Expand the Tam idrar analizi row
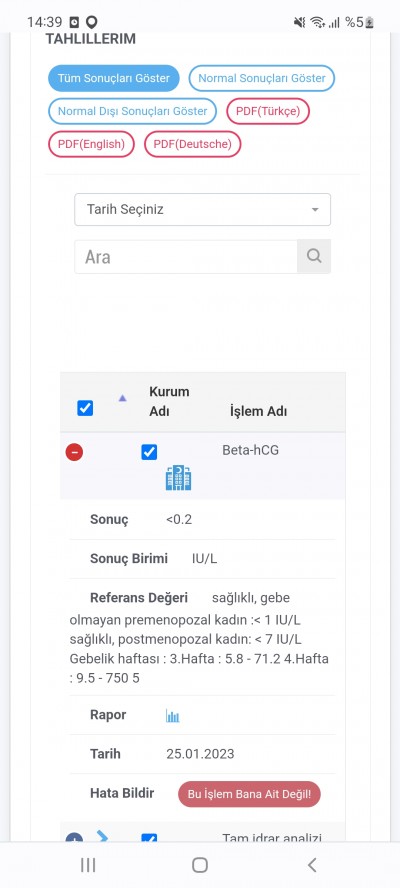This screenshot has width=400, height=888. tap(74, 838)
